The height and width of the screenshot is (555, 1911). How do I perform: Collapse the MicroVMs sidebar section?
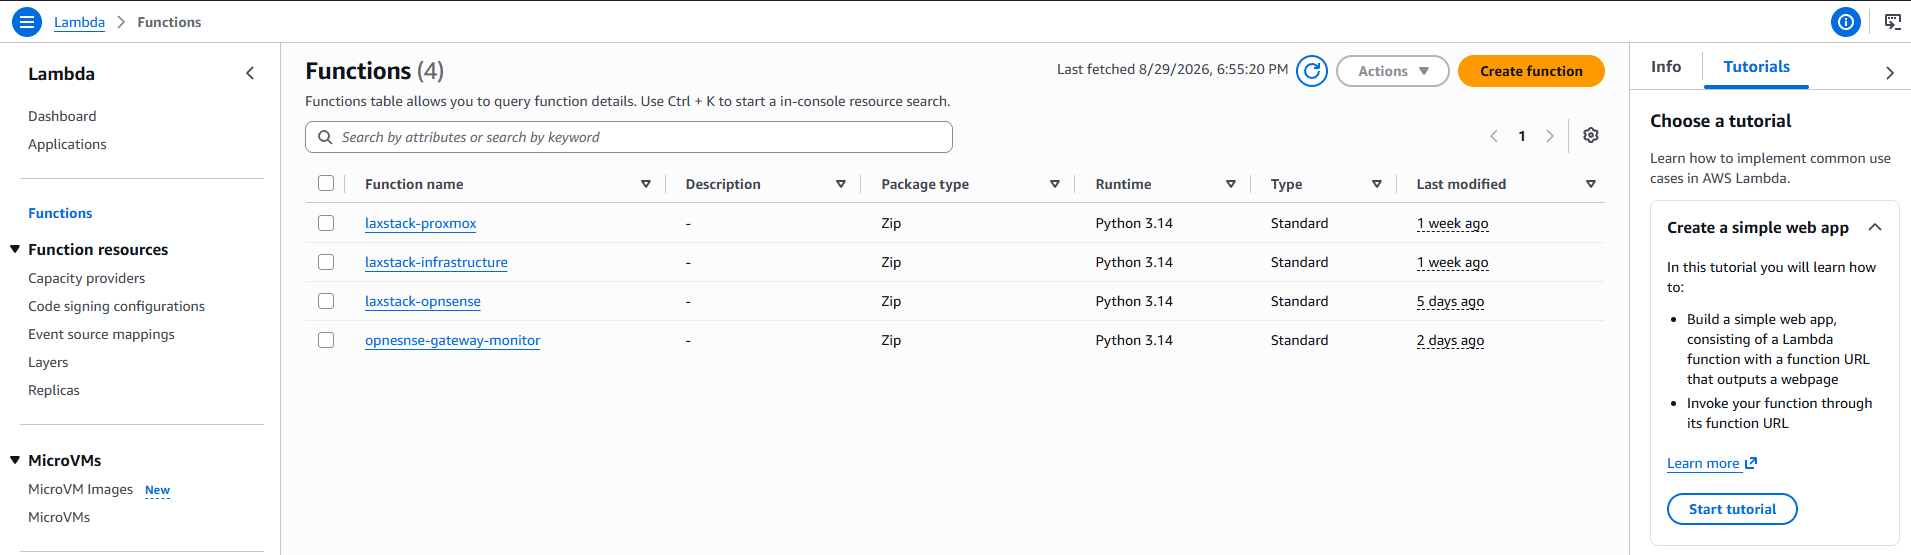tap(15, 460)
